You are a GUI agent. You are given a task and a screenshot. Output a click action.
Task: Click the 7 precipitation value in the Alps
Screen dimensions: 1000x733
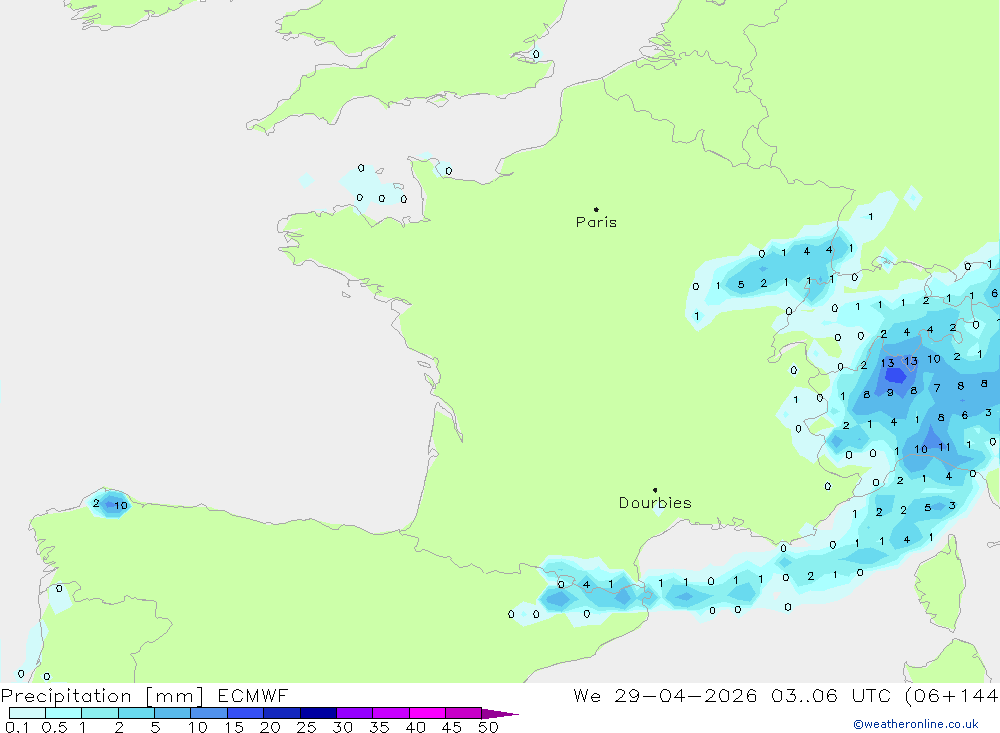point(937,387)
